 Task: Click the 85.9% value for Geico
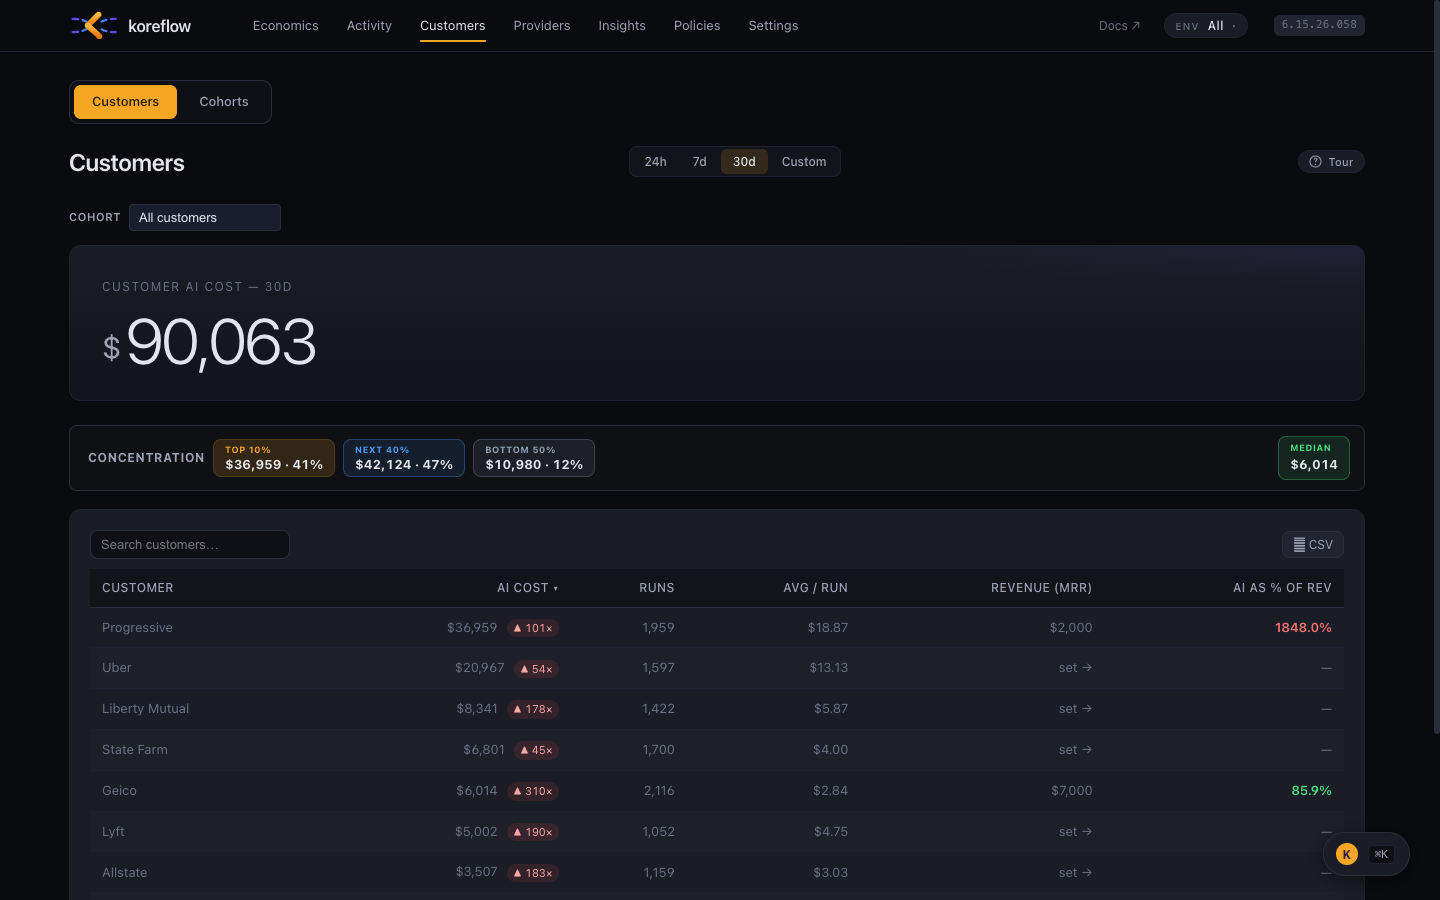[1311, 791]
